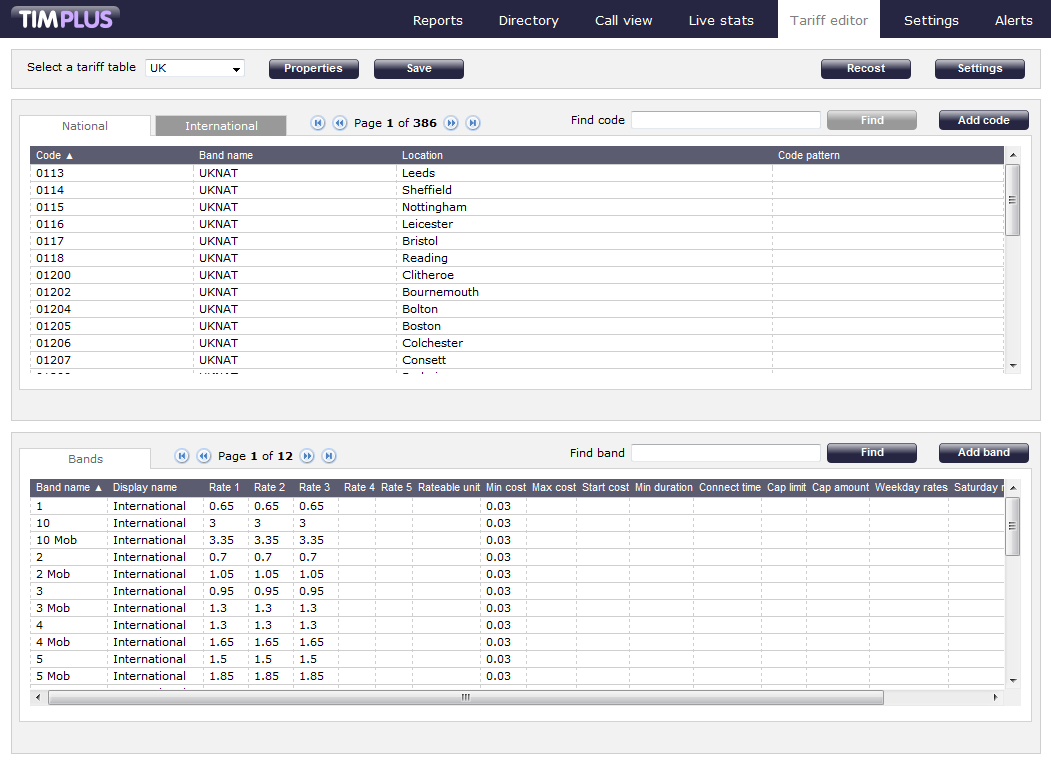Go to previous page of bands list
The width and height of the screenshot is (1051, 766).
[x=204, y=456]
